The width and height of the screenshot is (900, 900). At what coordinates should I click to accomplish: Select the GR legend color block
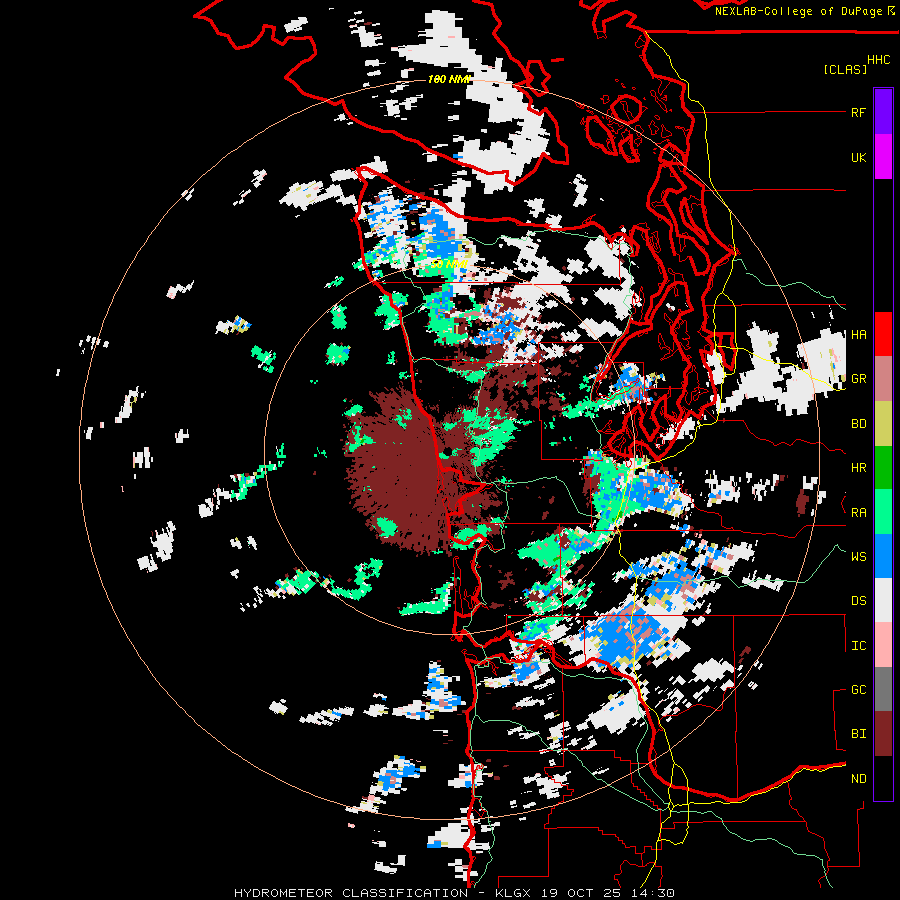point(883,379)
